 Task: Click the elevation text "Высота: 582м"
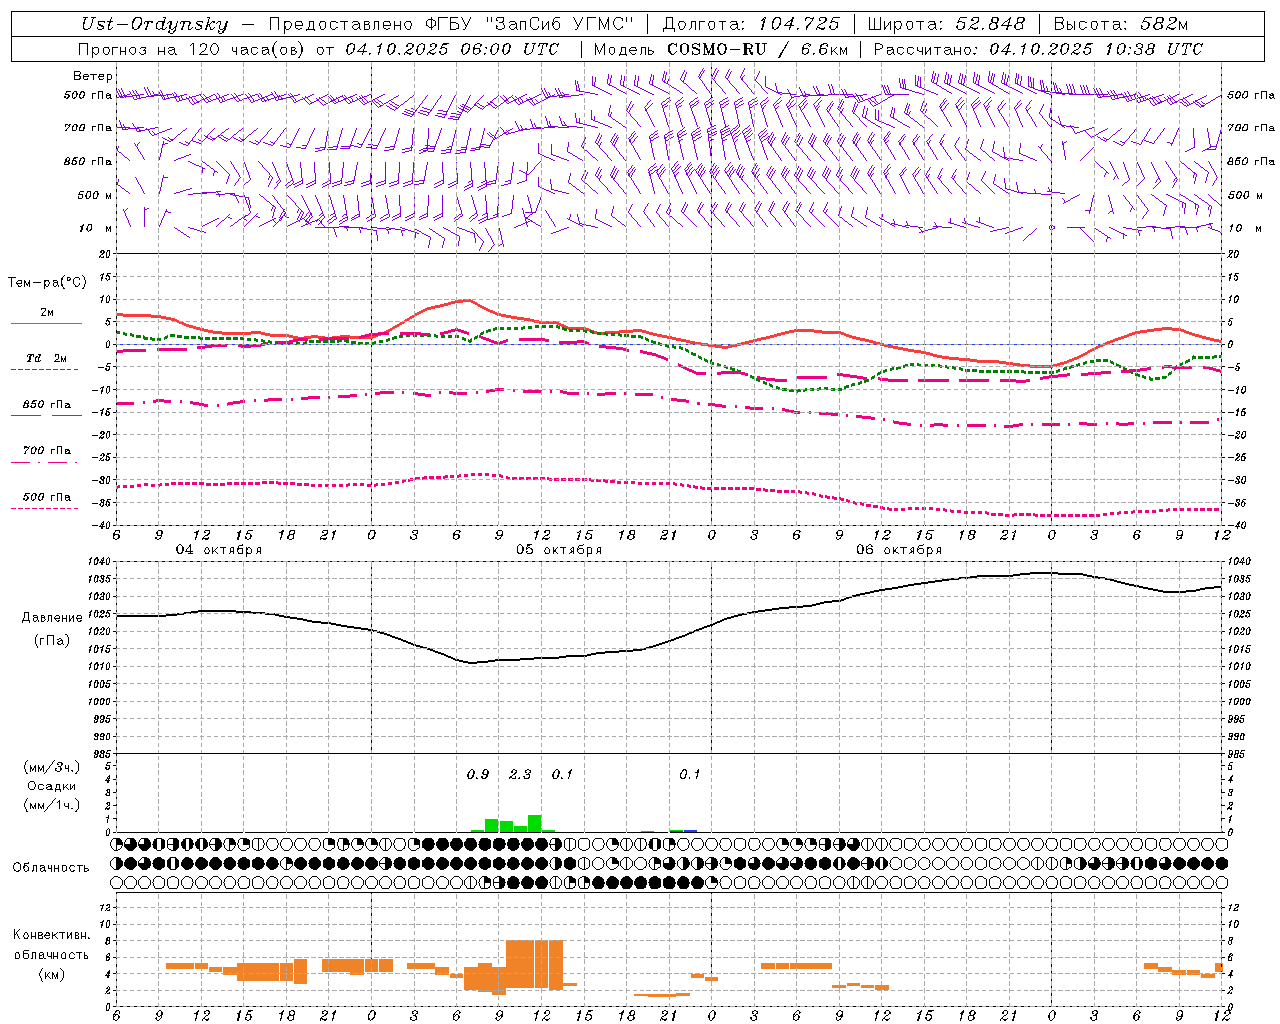point(1121,25)
